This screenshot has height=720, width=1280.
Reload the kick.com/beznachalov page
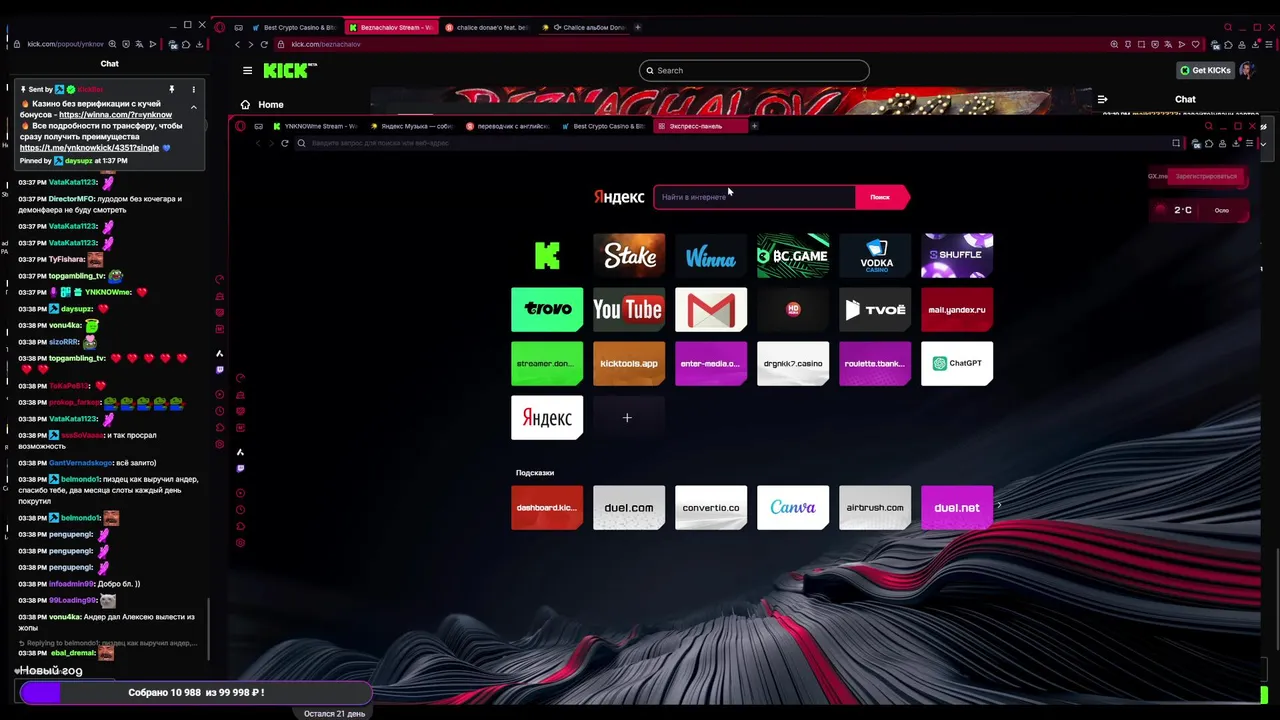264,44
